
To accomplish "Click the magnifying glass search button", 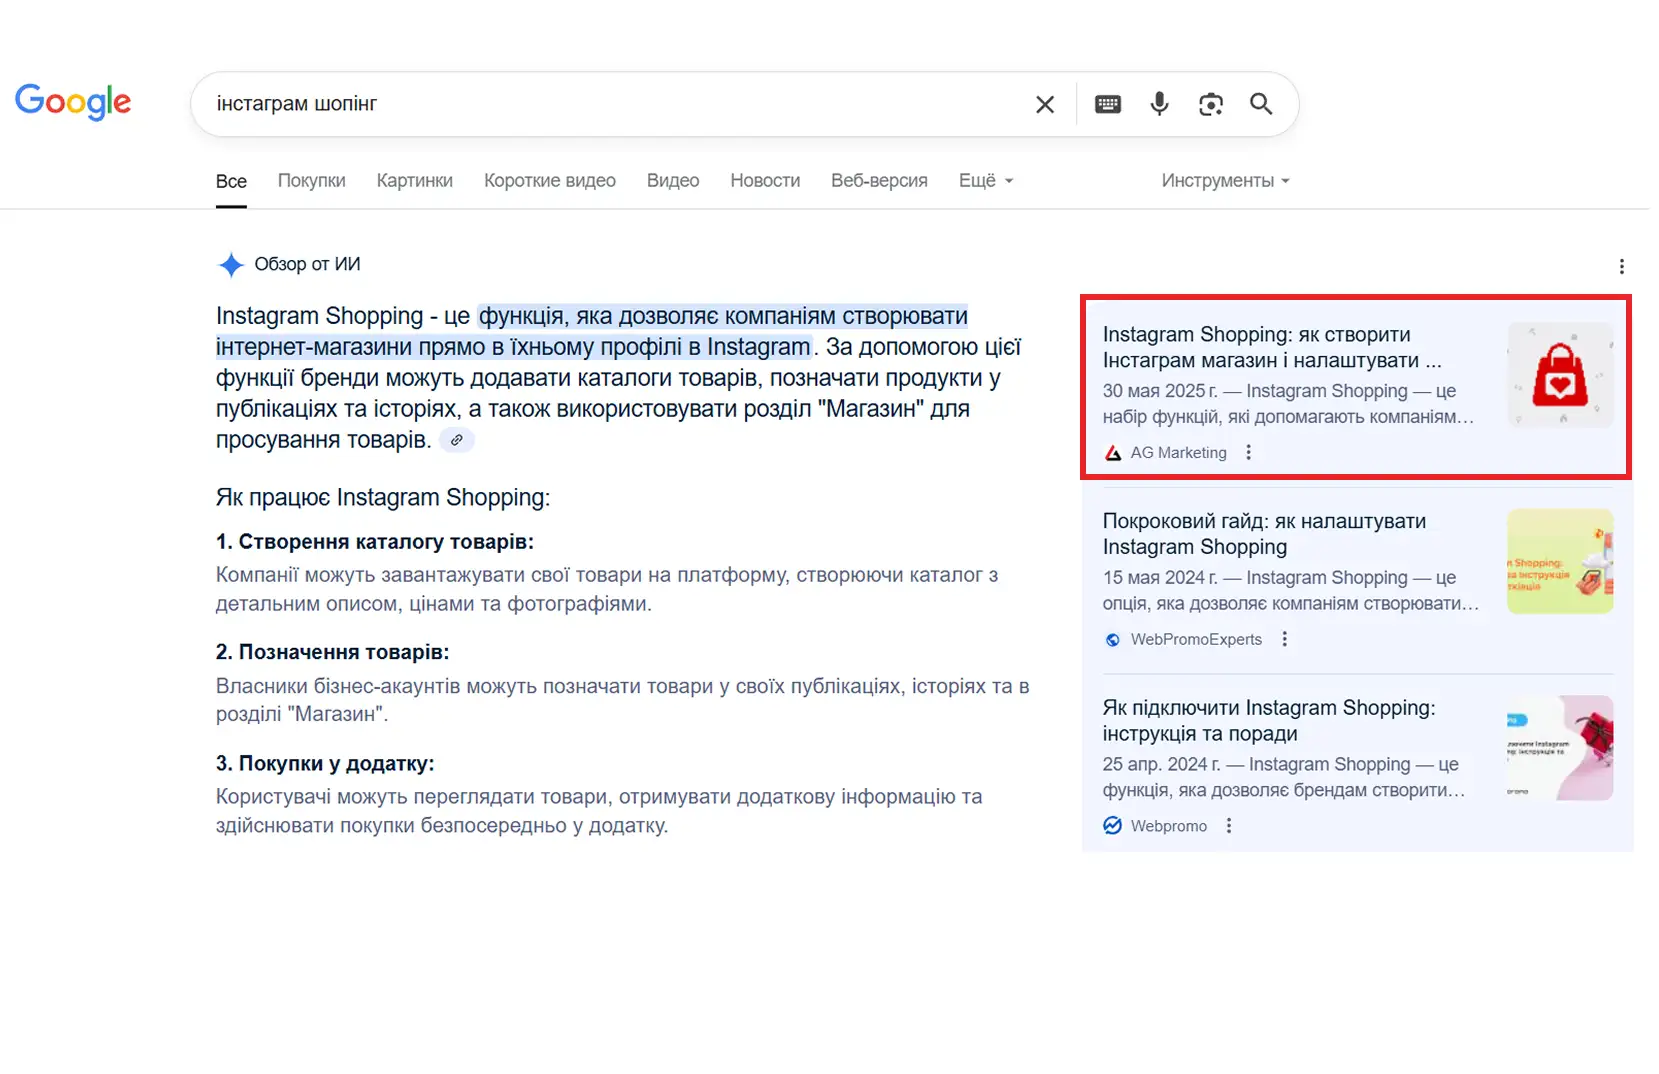I will 1261,104.
